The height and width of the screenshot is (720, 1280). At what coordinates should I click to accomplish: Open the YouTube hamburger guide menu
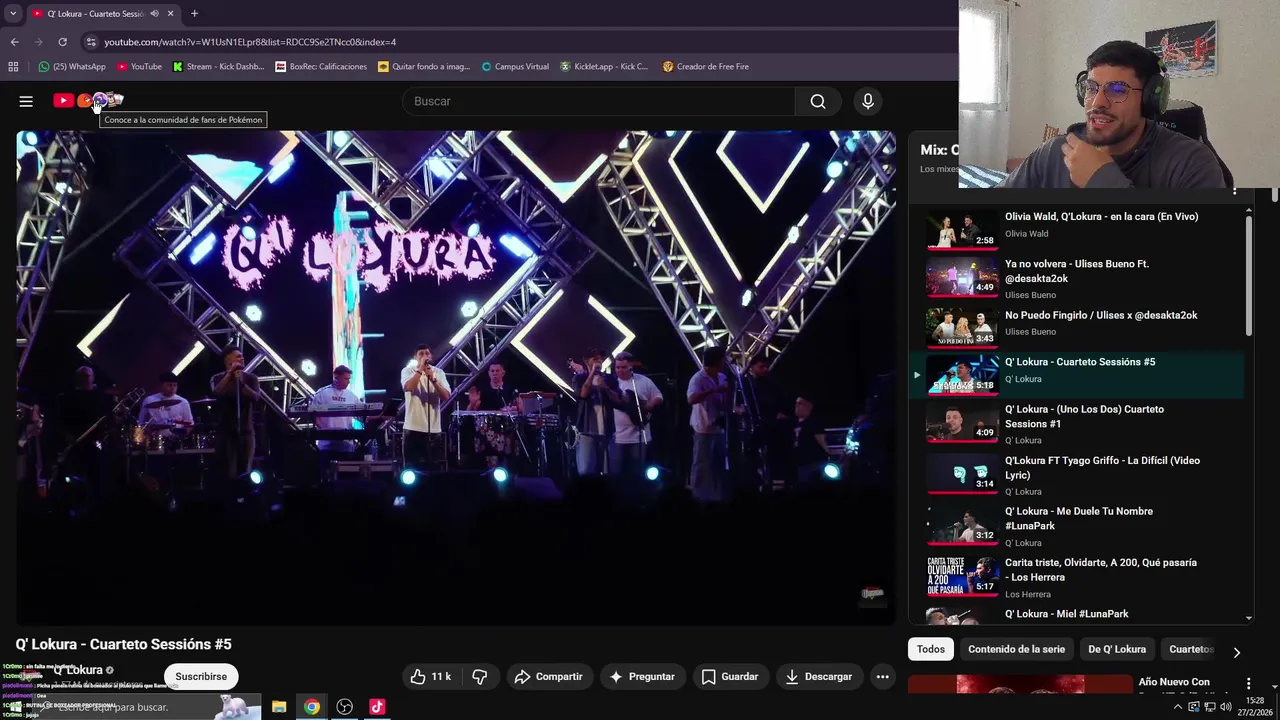26,101
